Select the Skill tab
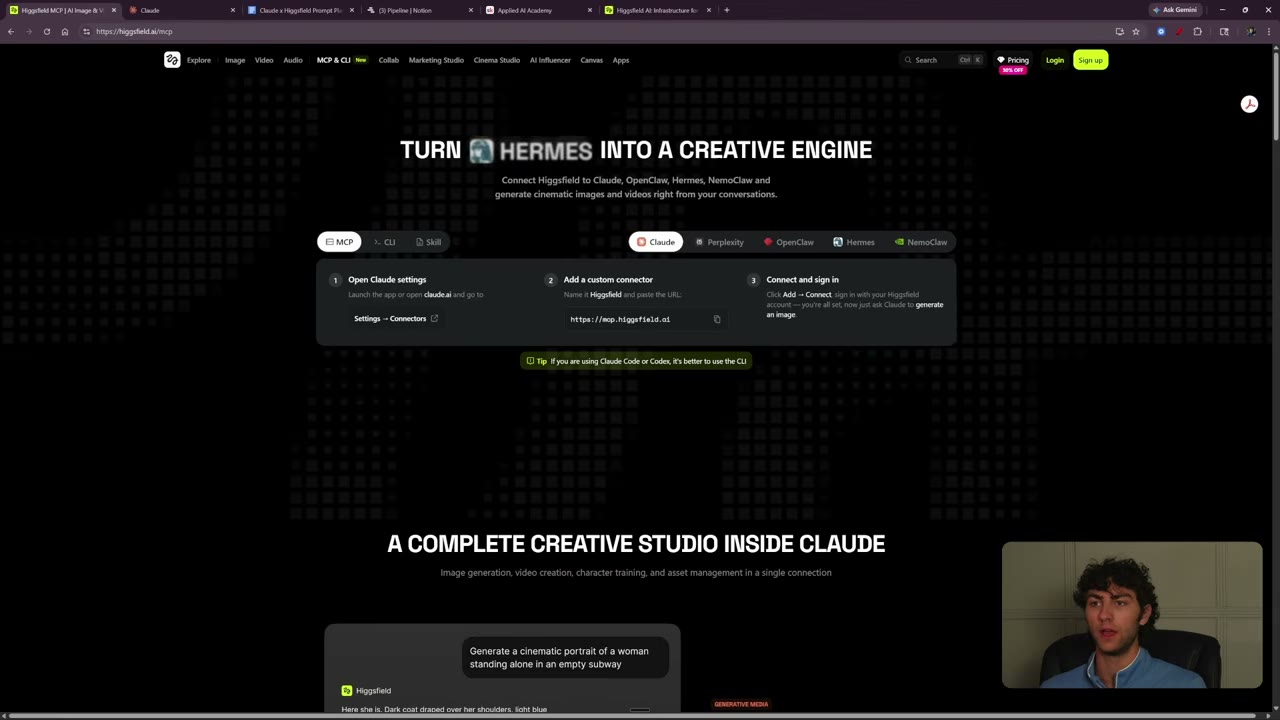This screenshot has height=720, width=1280. [428, 242]
